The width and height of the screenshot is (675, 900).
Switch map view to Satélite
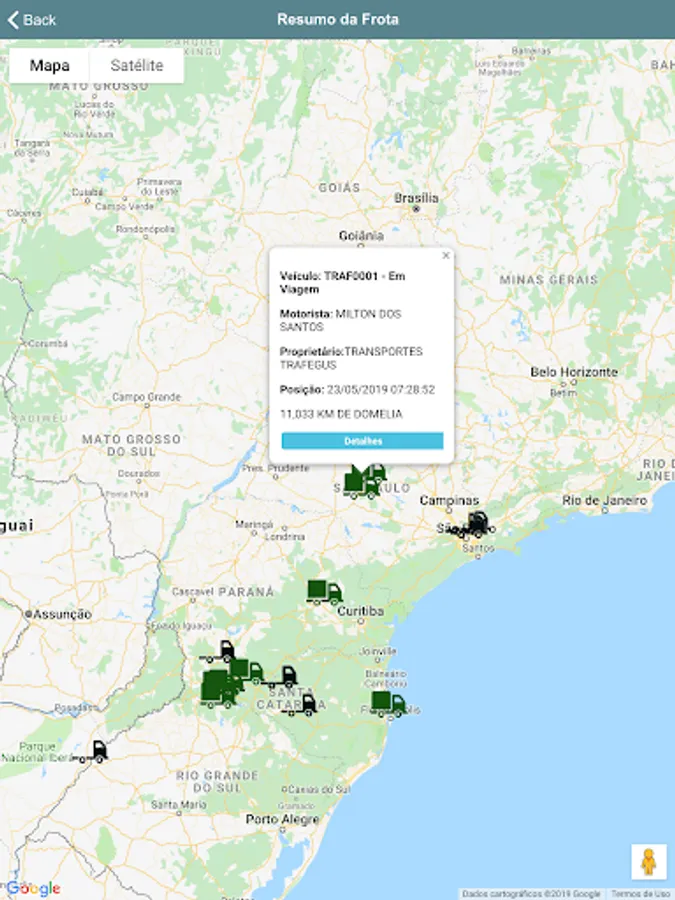(137, 65)
